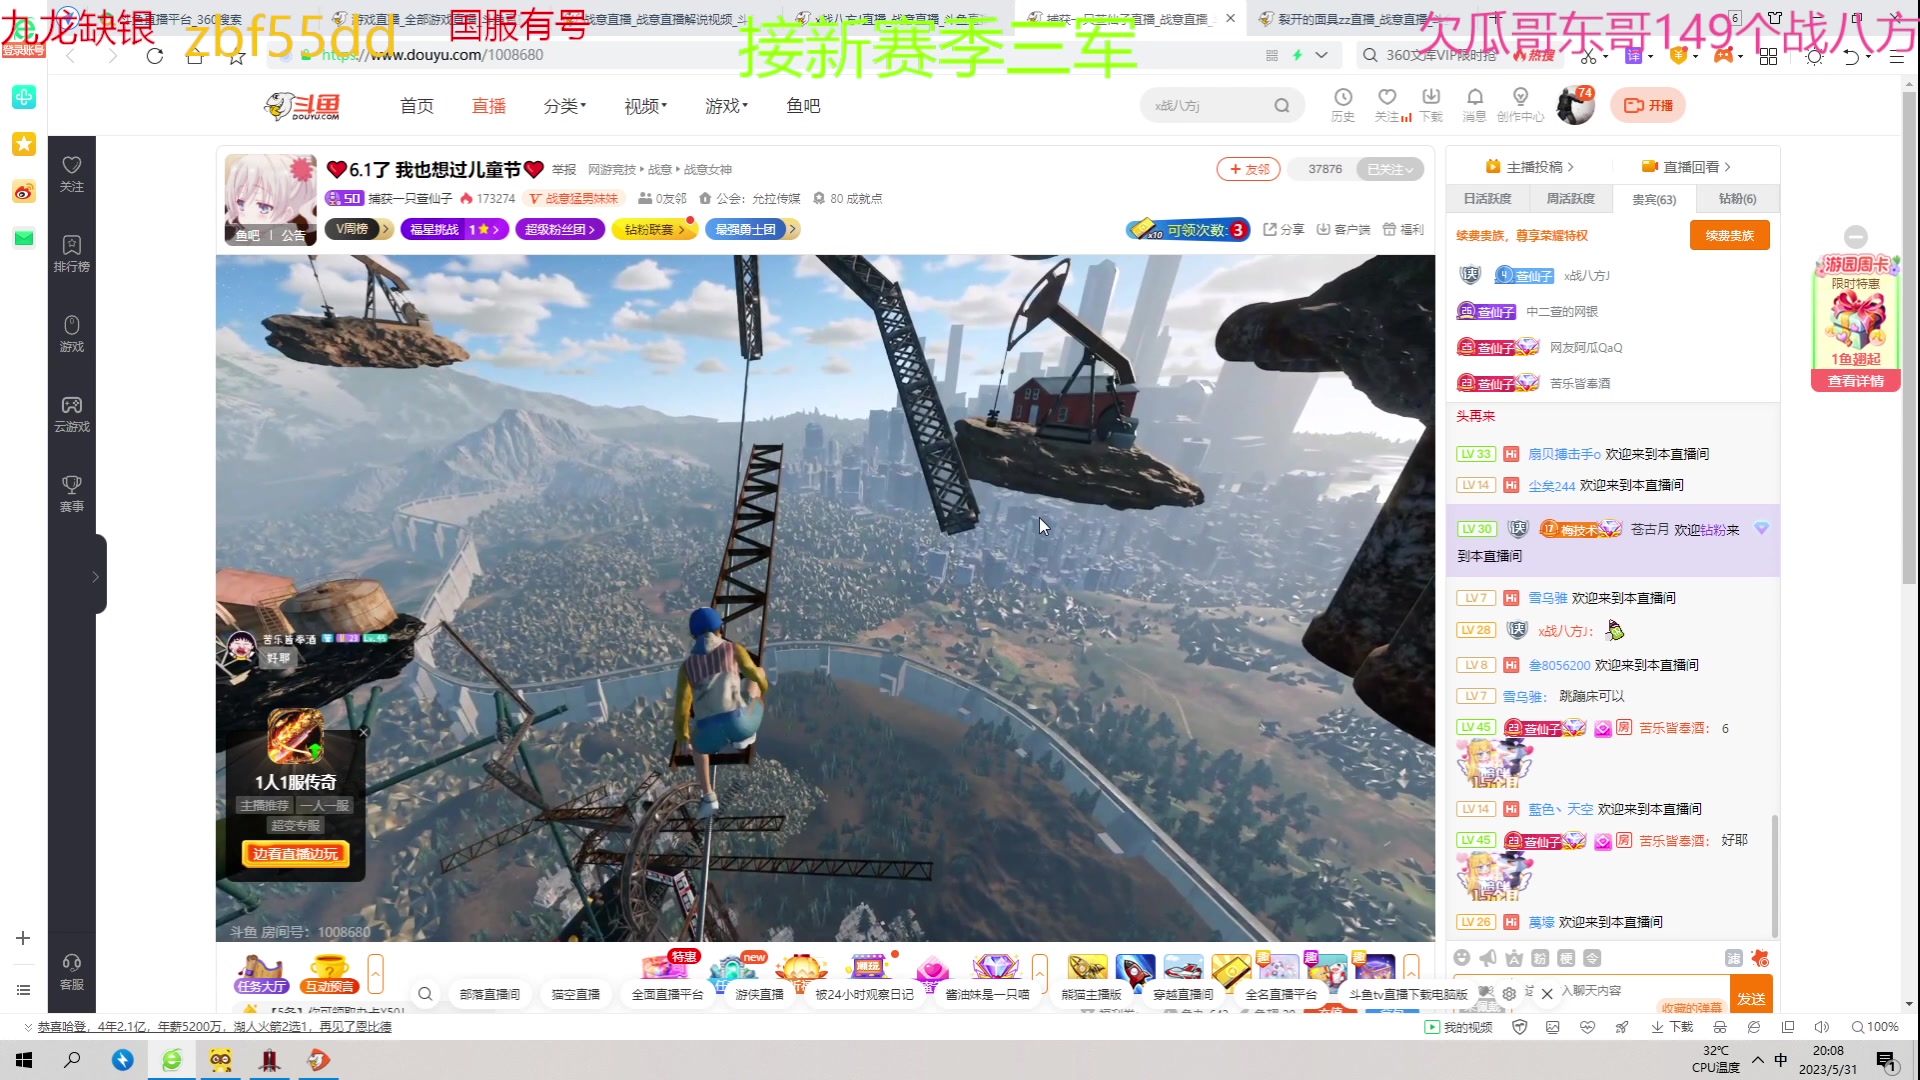The width and height of the screenshot is (1920, 1080).
Task: Expand the 视频 dropdown in navigation
Action: (642, 105)
